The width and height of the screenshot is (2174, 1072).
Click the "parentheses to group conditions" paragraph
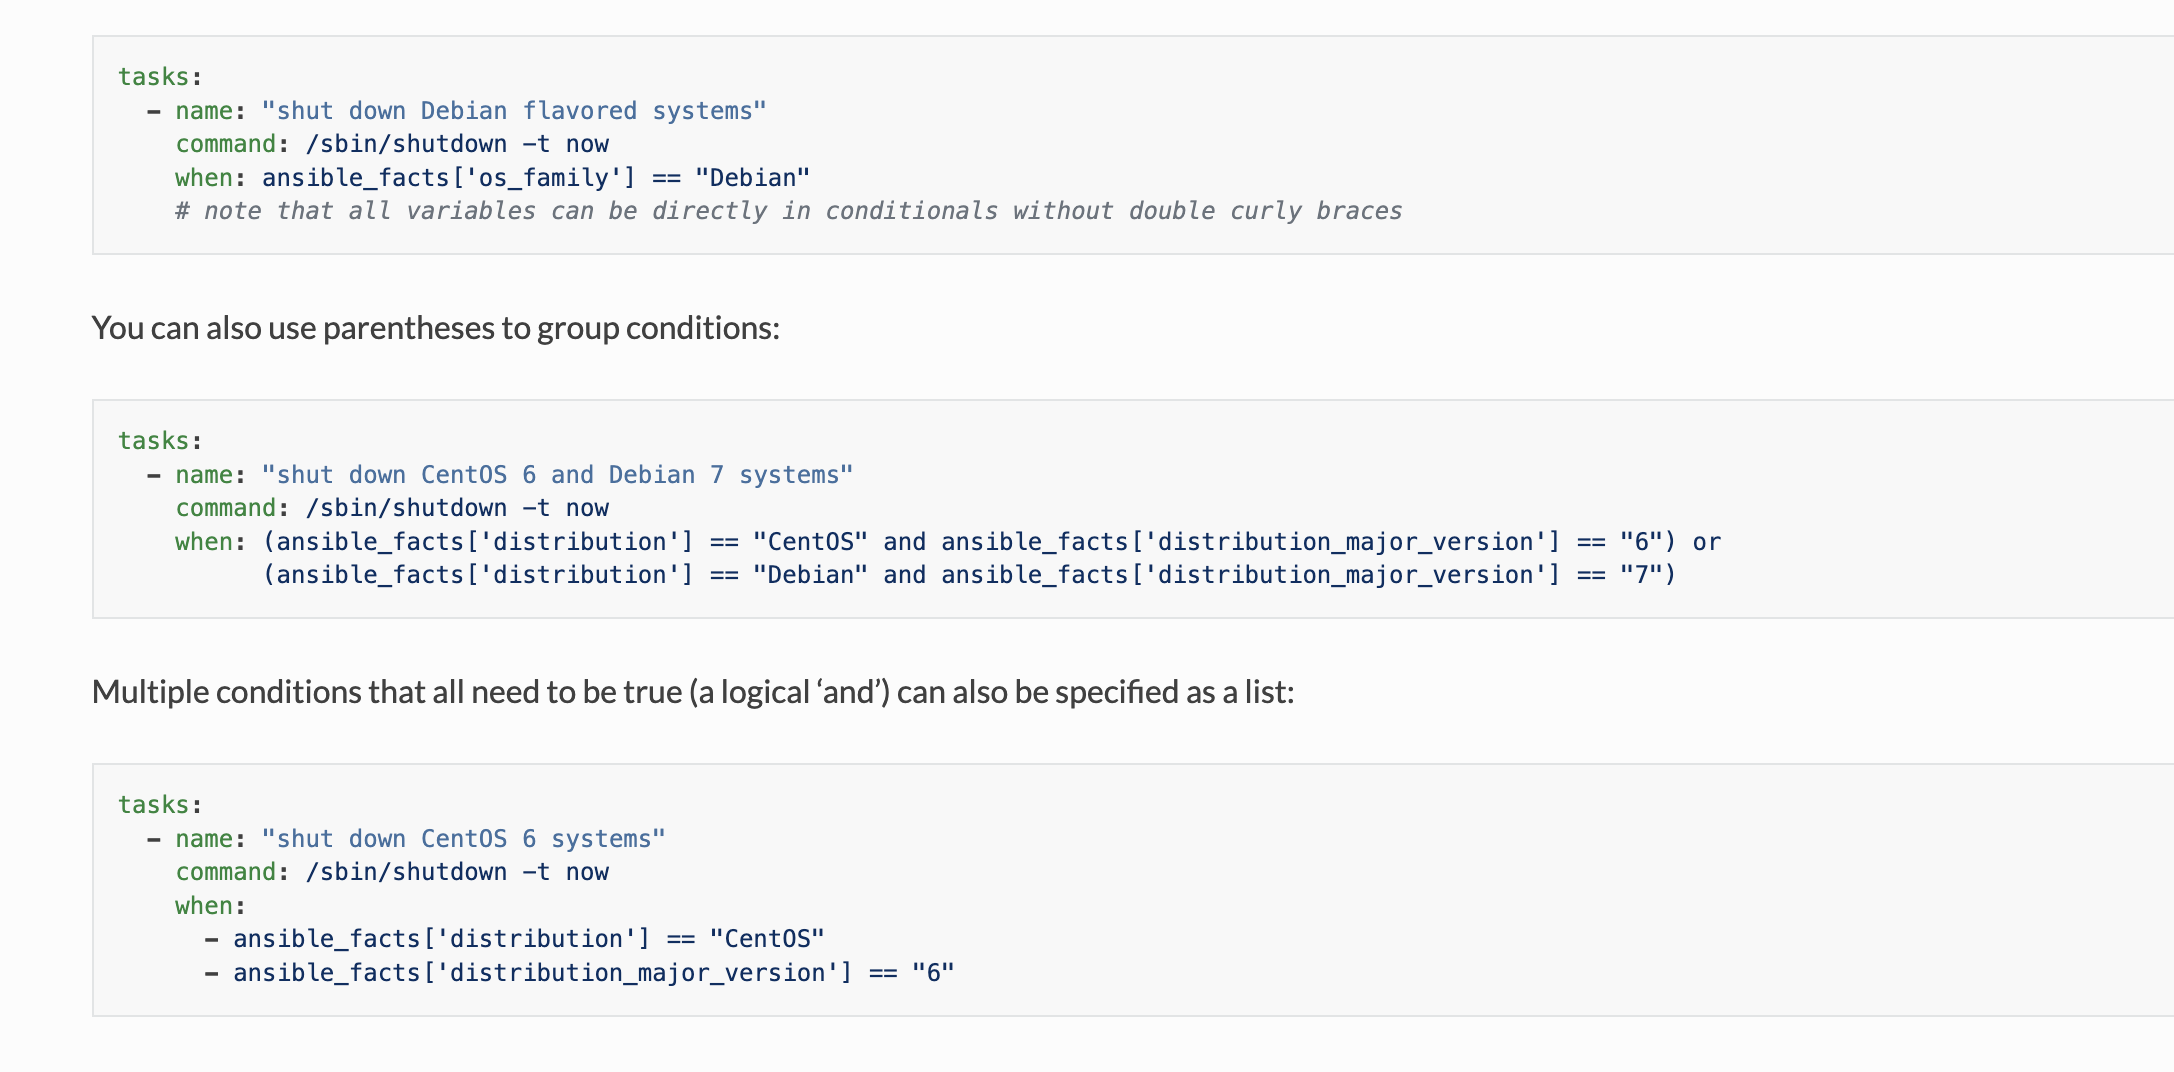click(x=435, y=328)
